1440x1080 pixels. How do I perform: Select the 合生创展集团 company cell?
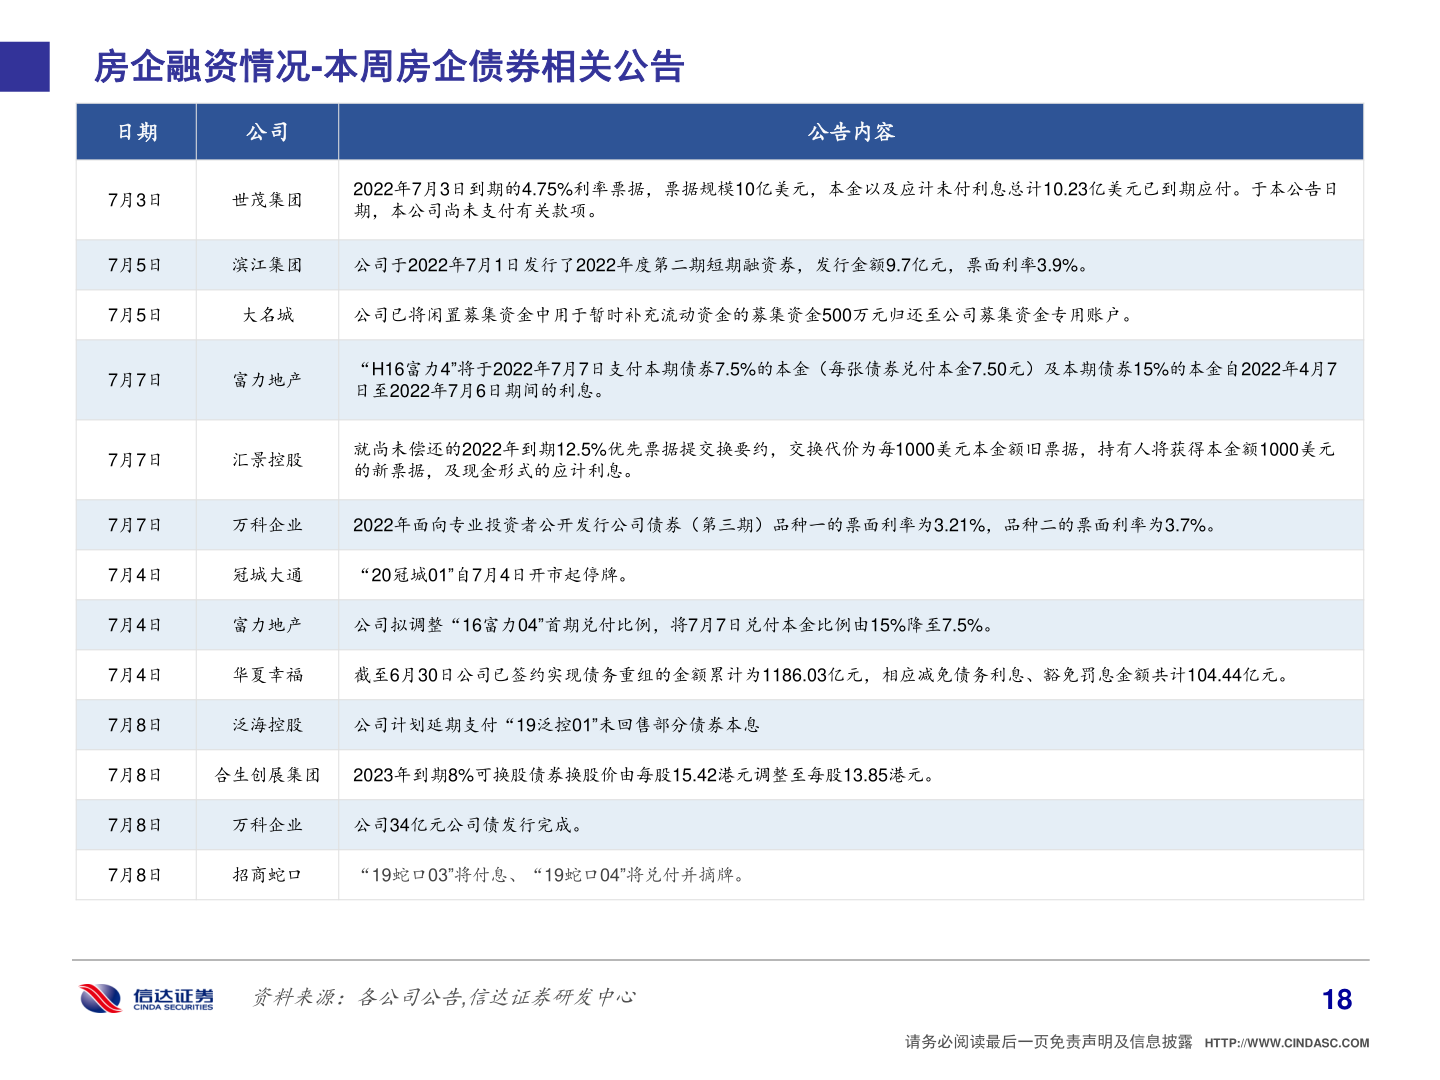(267, 775)
